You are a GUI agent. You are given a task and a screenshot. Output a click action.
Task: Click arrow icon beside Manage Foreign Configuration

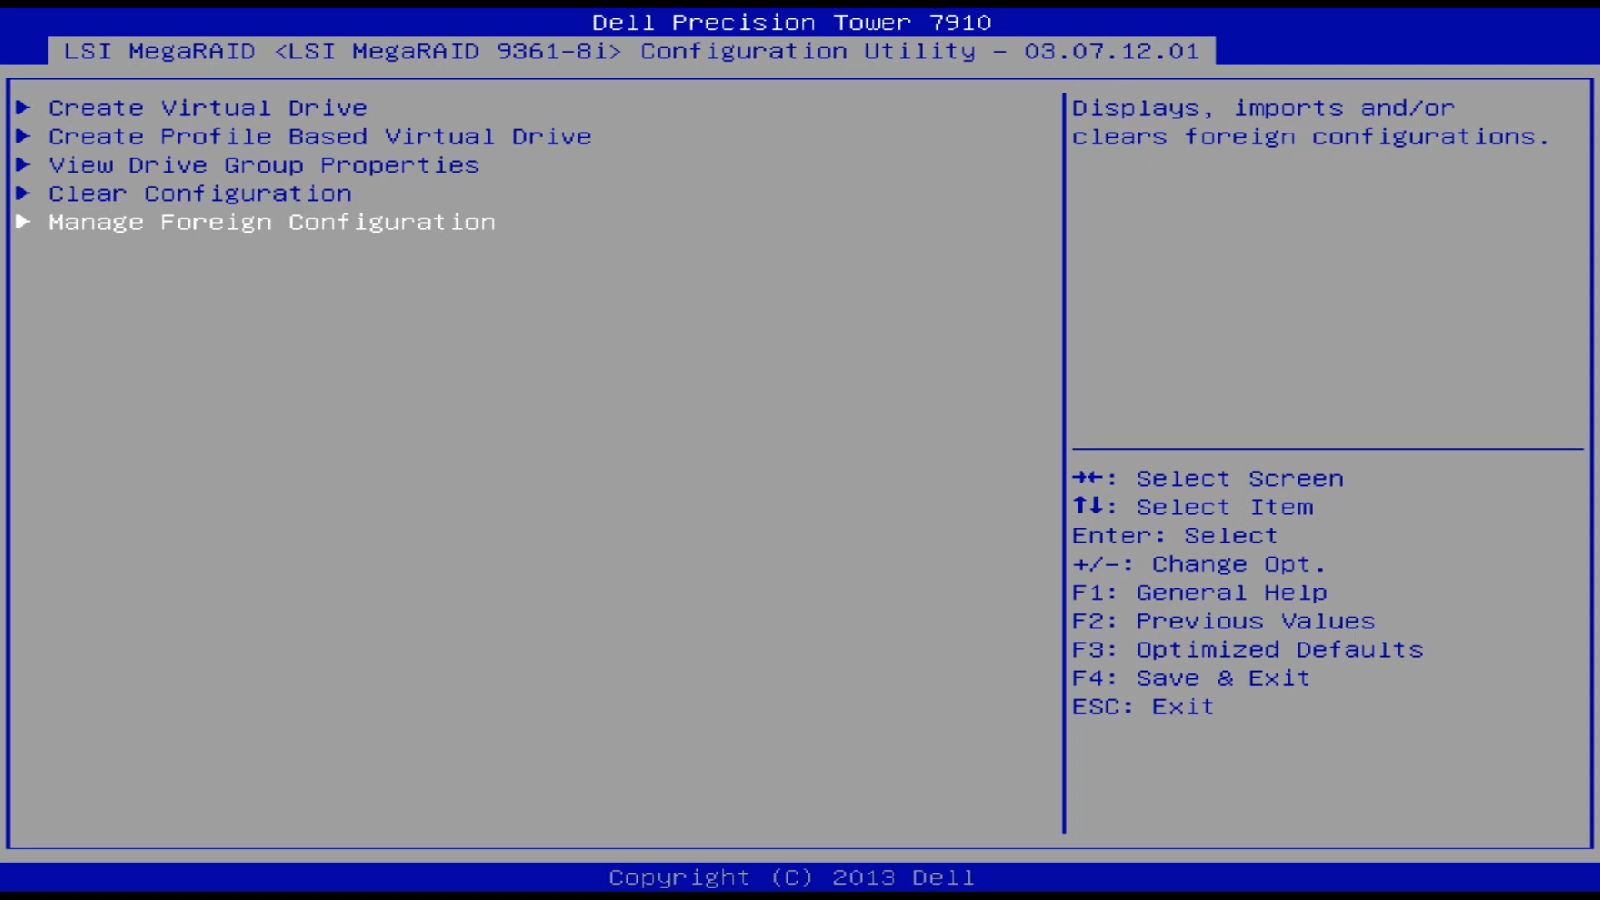(25, 221)
